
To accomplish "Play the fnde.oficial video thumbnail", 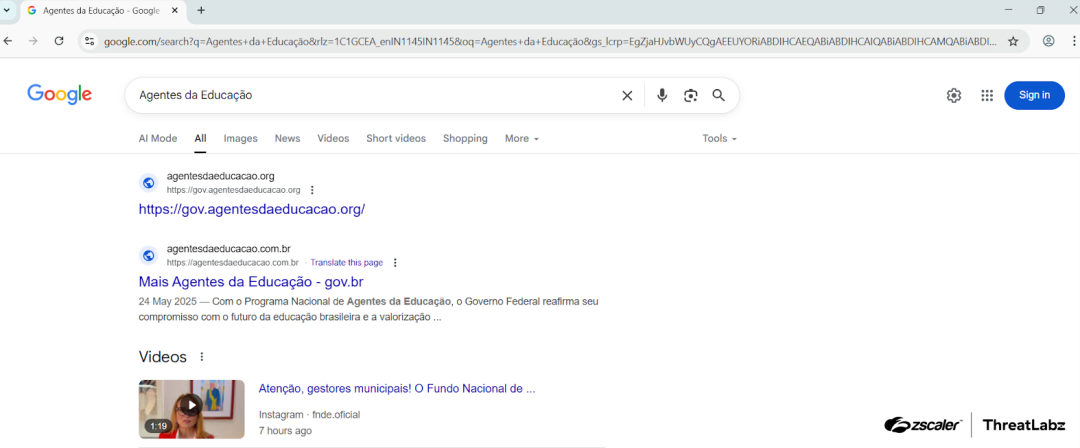I will (x=191, y=406).
